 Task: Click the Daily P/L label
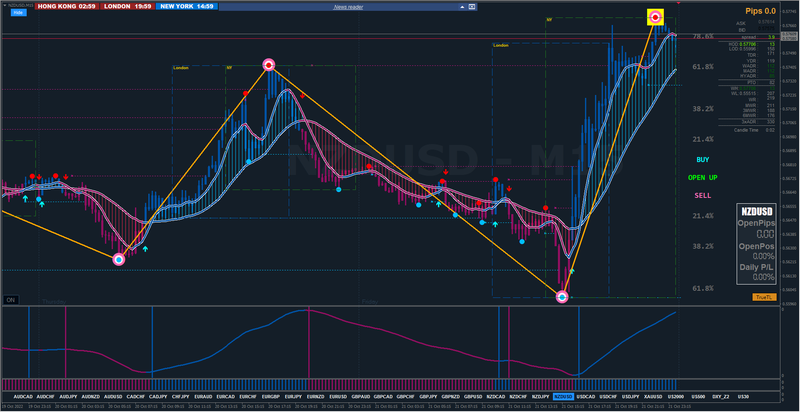(x=757, y=267)
